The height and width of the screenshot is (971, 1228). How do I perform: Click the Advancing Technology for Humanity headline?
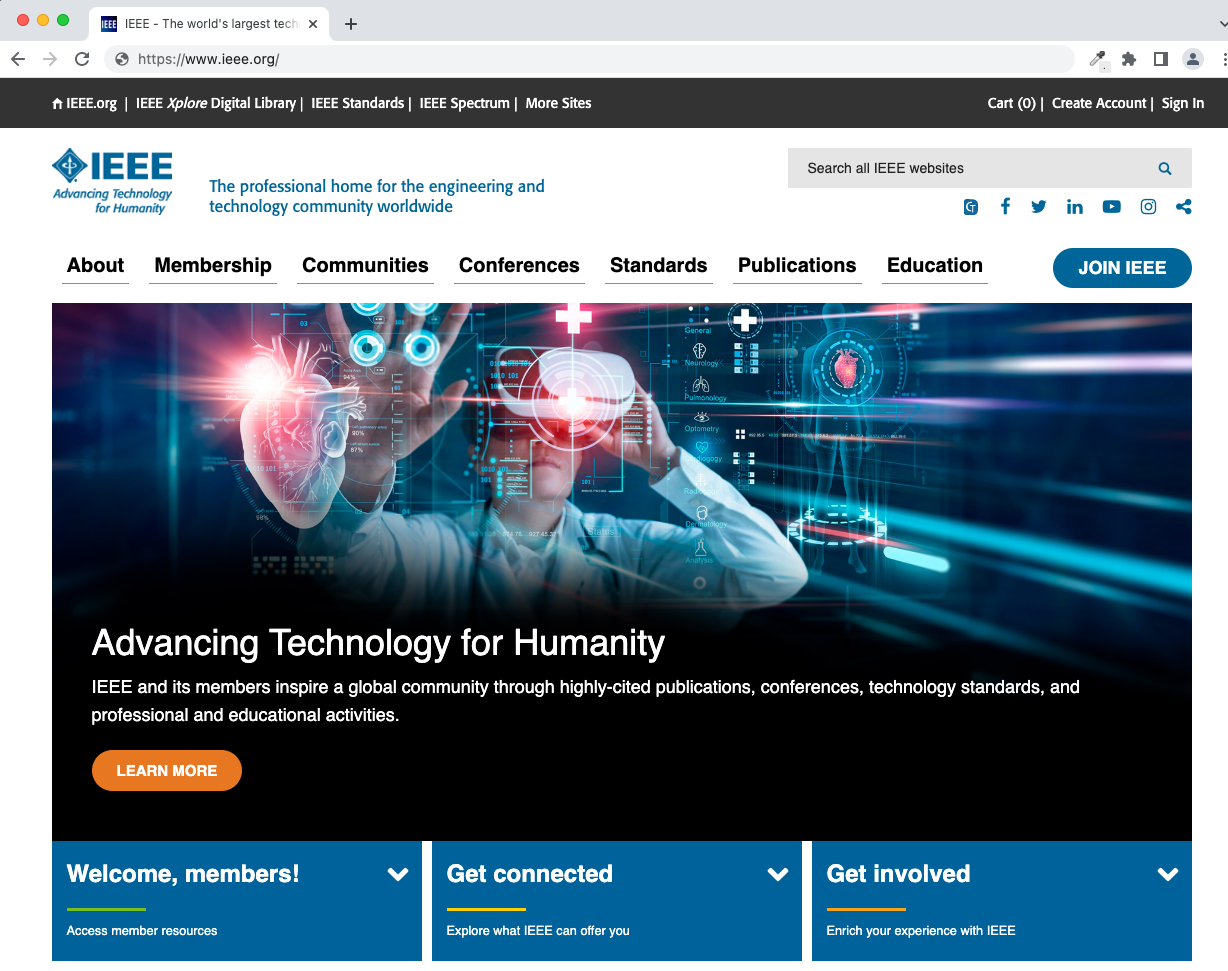pyautogui.click(x=378, y=643)
